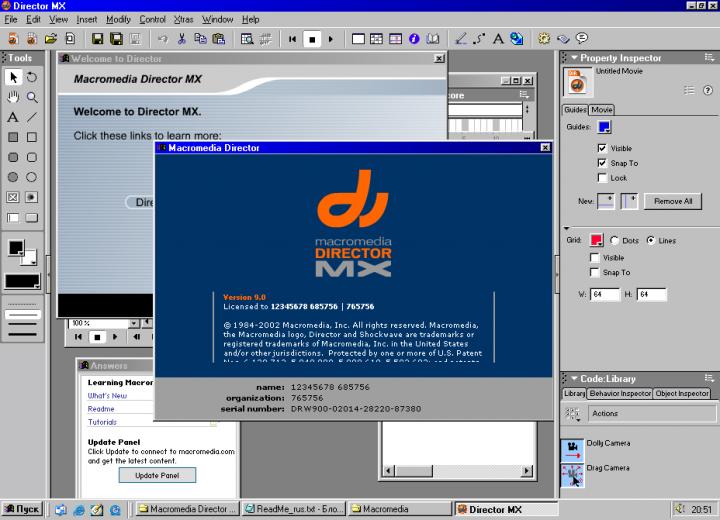Click the Find Cast Member icon
This screenshot has height=520, width=720.
(247, 39)
